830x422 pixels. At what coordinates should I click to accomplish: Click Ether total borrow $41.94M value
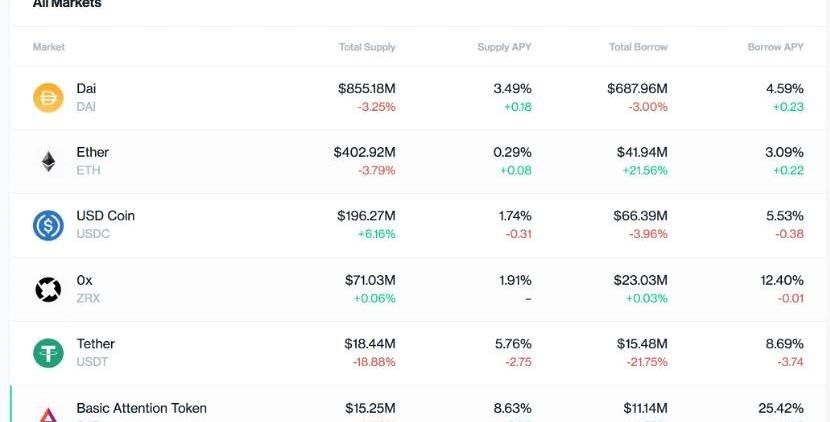[642, 152]
